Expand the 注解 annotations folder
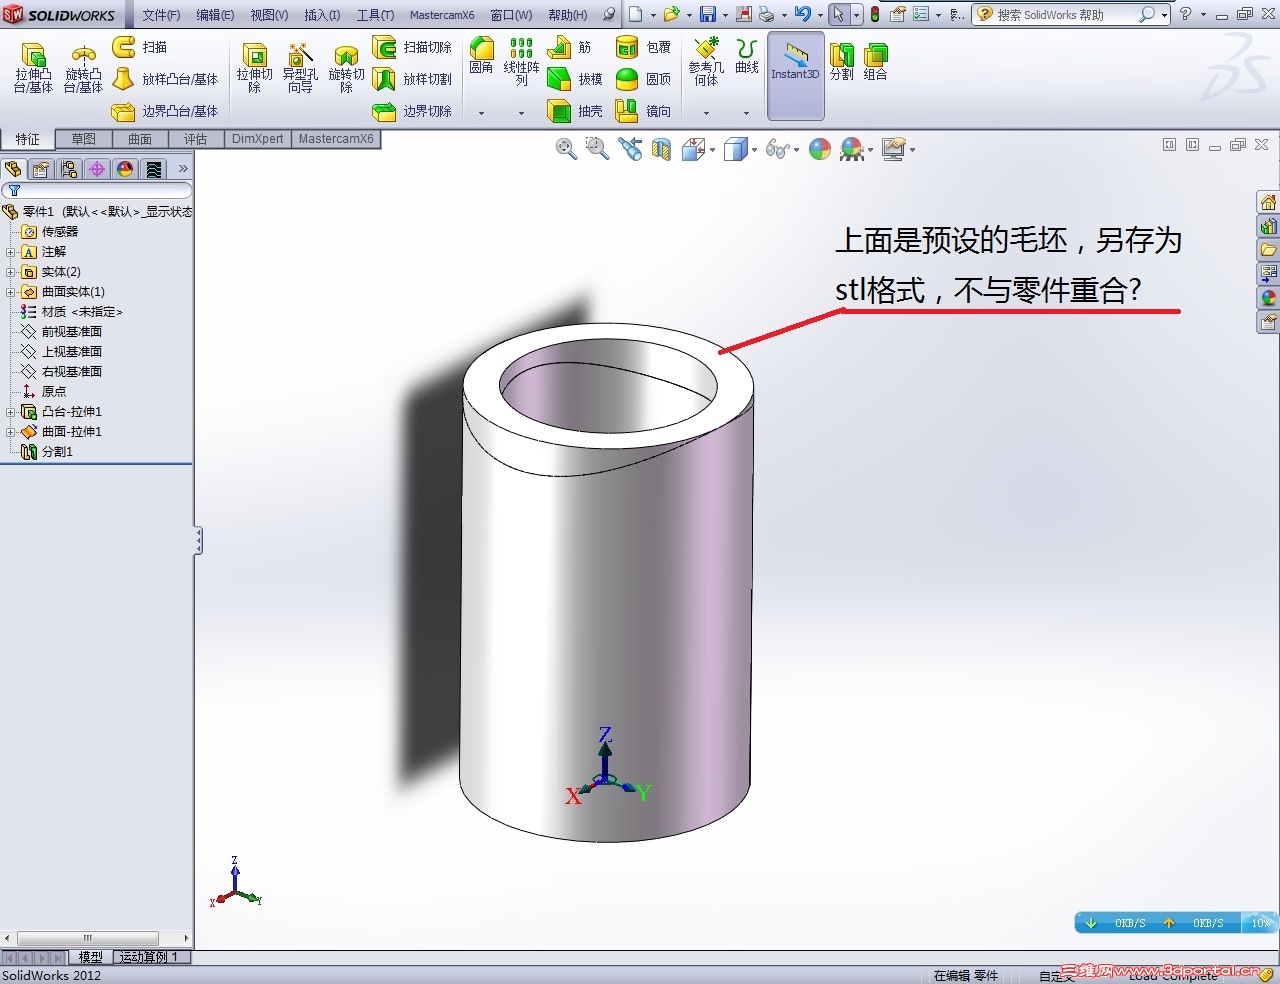 pos(11,252)
